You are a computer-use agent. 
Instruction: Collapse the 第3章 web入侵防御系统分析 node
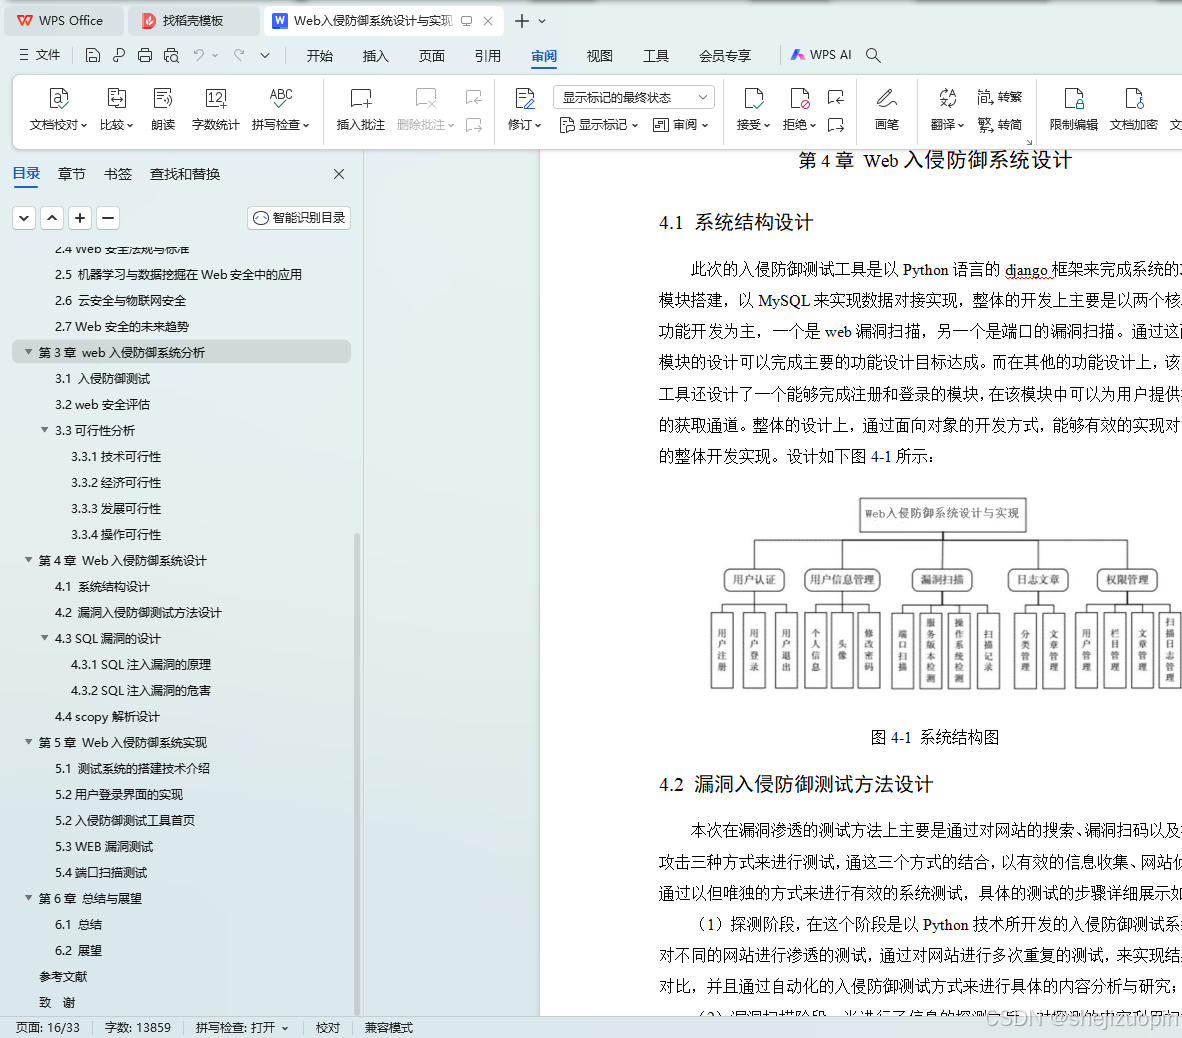pos(28,352)
